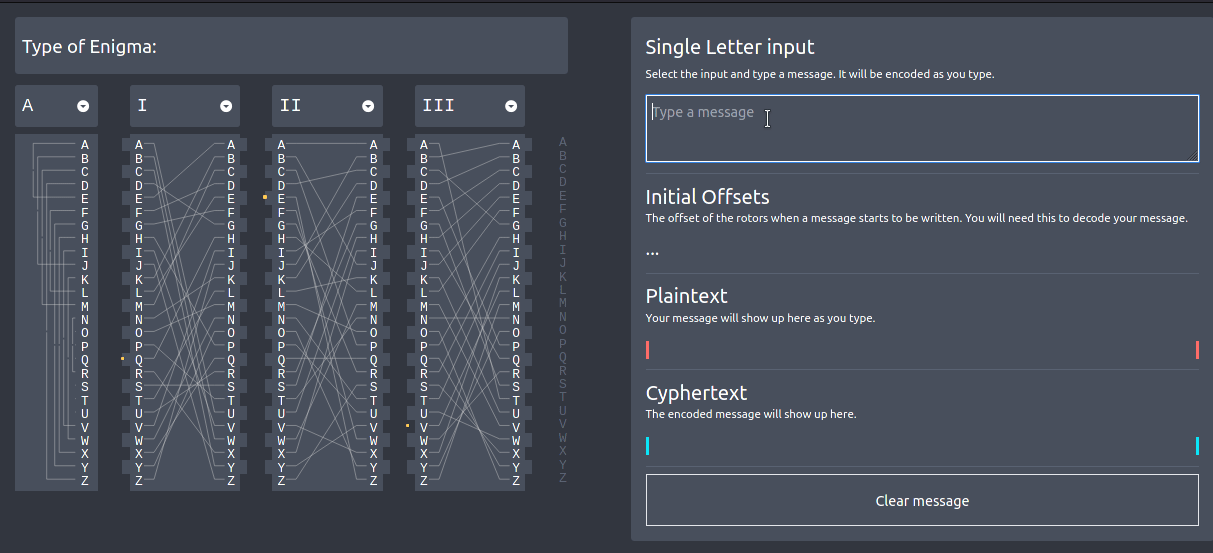Open the rotor I selection dropdown
Image resolution: width=1213 pixels, height=553 pixels.
pos(184,105)
